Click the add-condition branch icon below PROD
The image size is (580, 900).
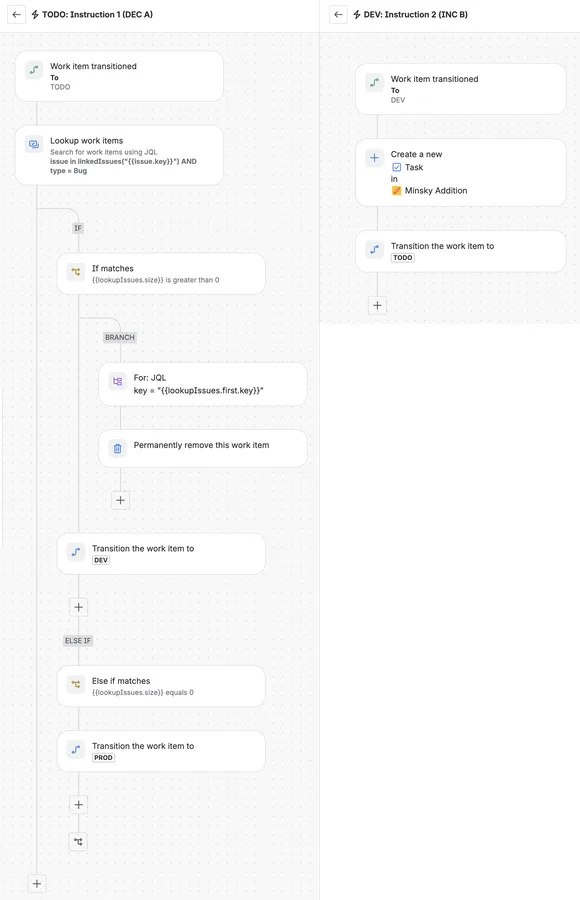coord(79,841)
